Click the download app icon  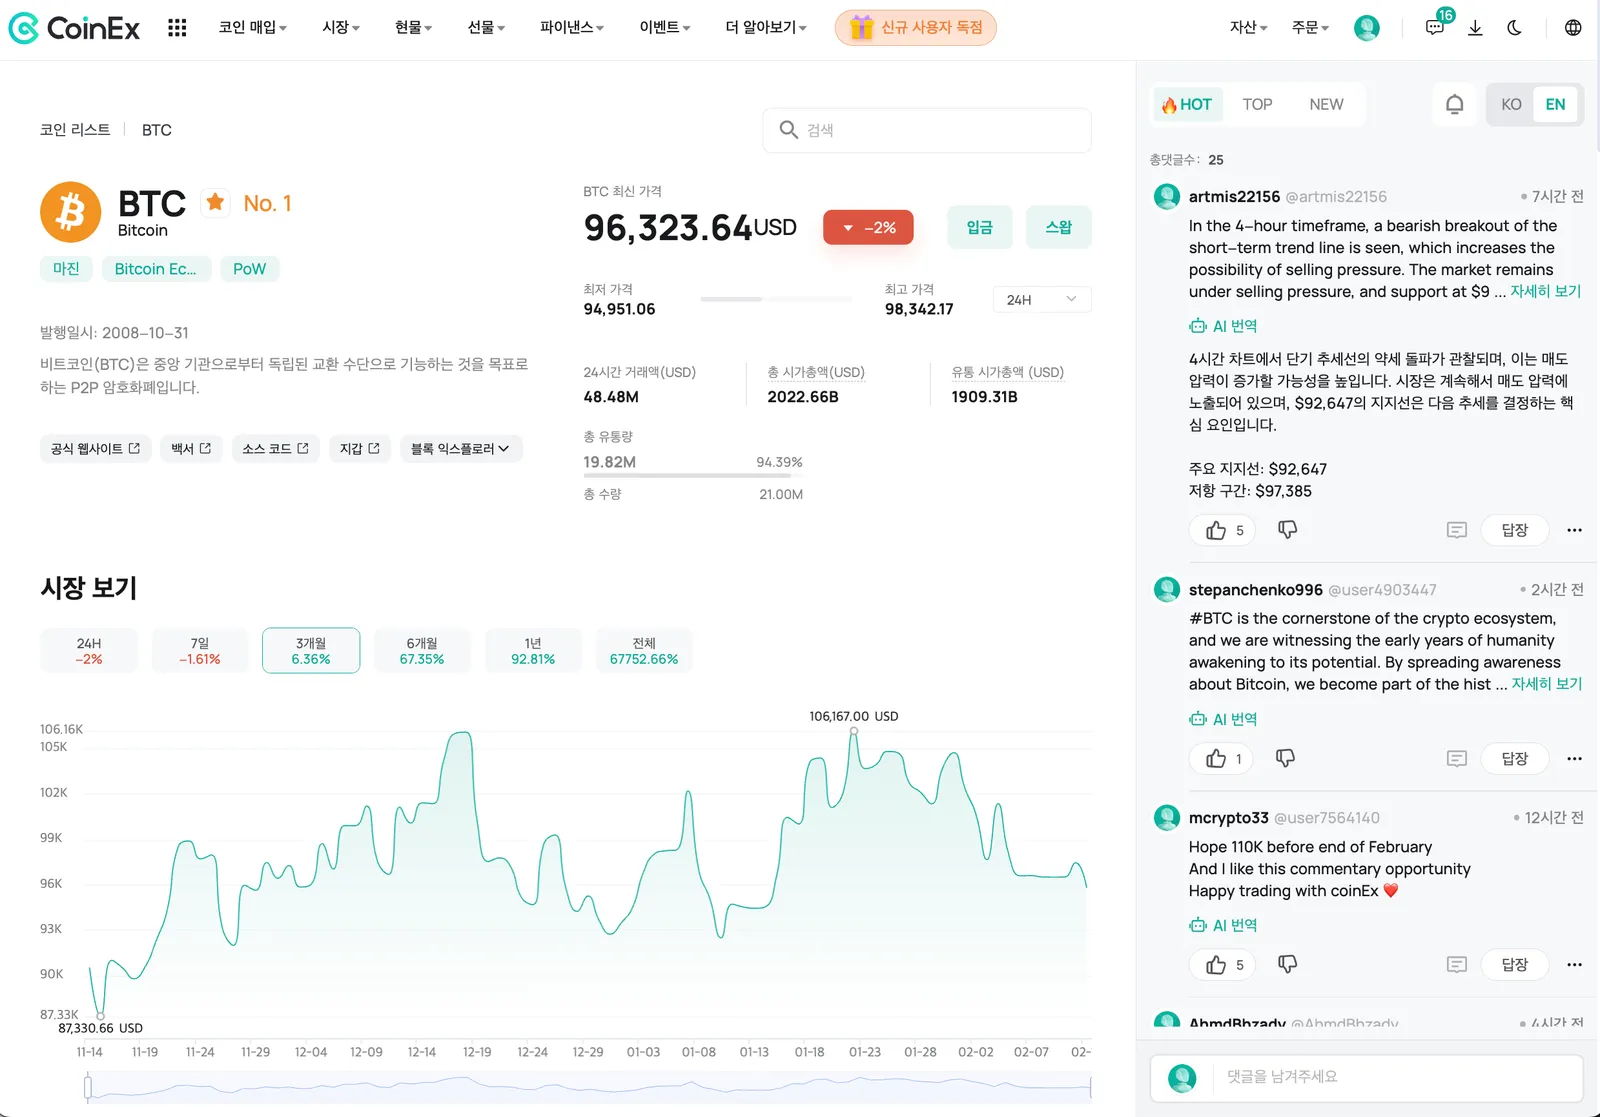pos(1475,28)
